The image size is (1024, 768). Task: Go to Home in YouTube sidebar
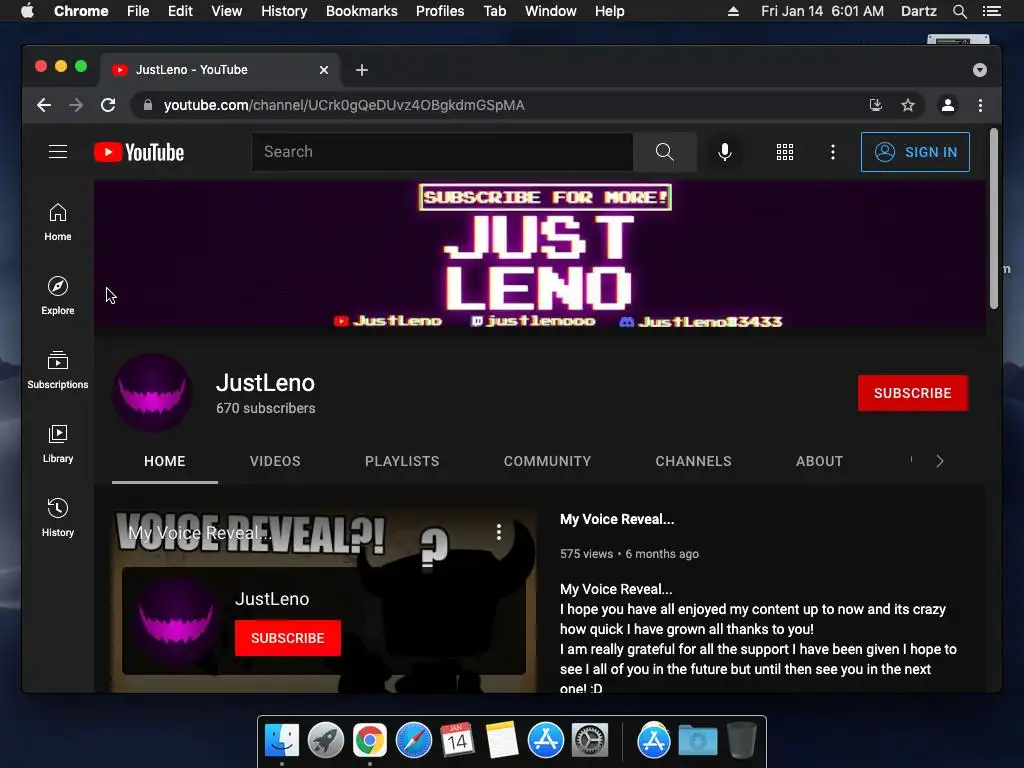57,223
